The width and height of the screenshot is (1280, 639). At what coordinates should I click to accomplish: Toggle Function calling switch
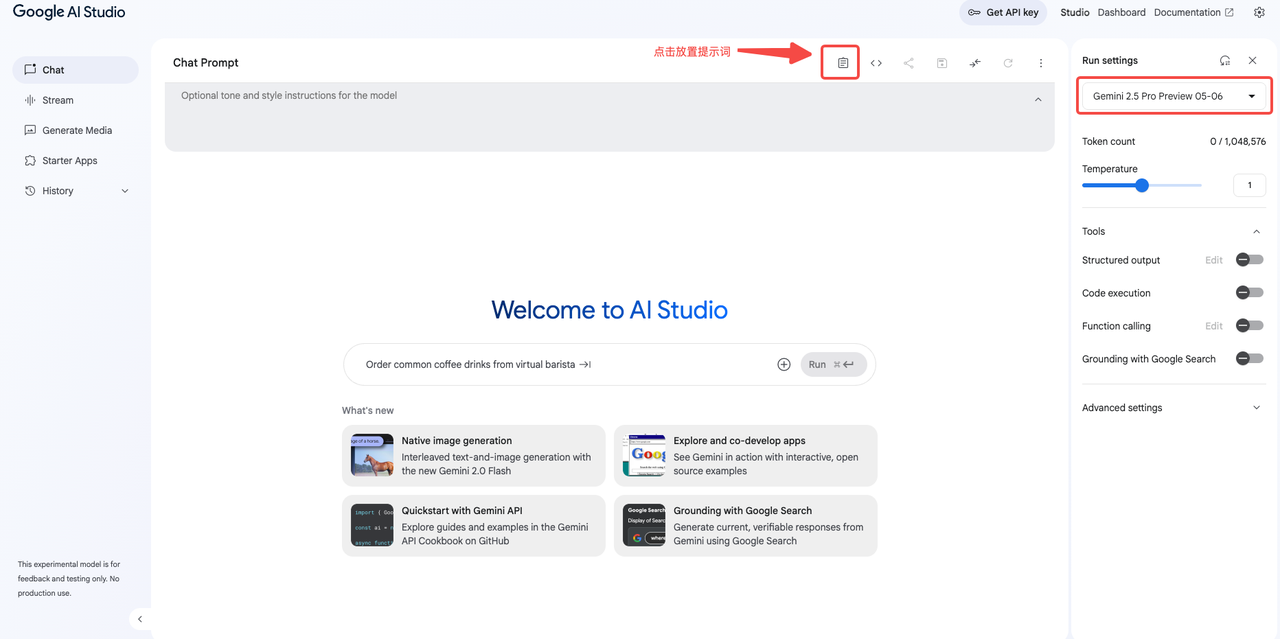[1250, 326]
